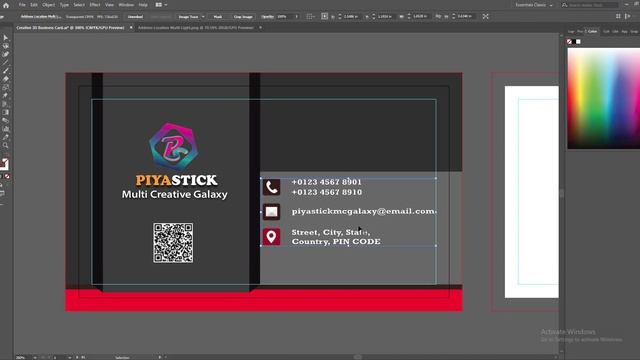Click the Multi Creative Galaxy text

[175, 194]
